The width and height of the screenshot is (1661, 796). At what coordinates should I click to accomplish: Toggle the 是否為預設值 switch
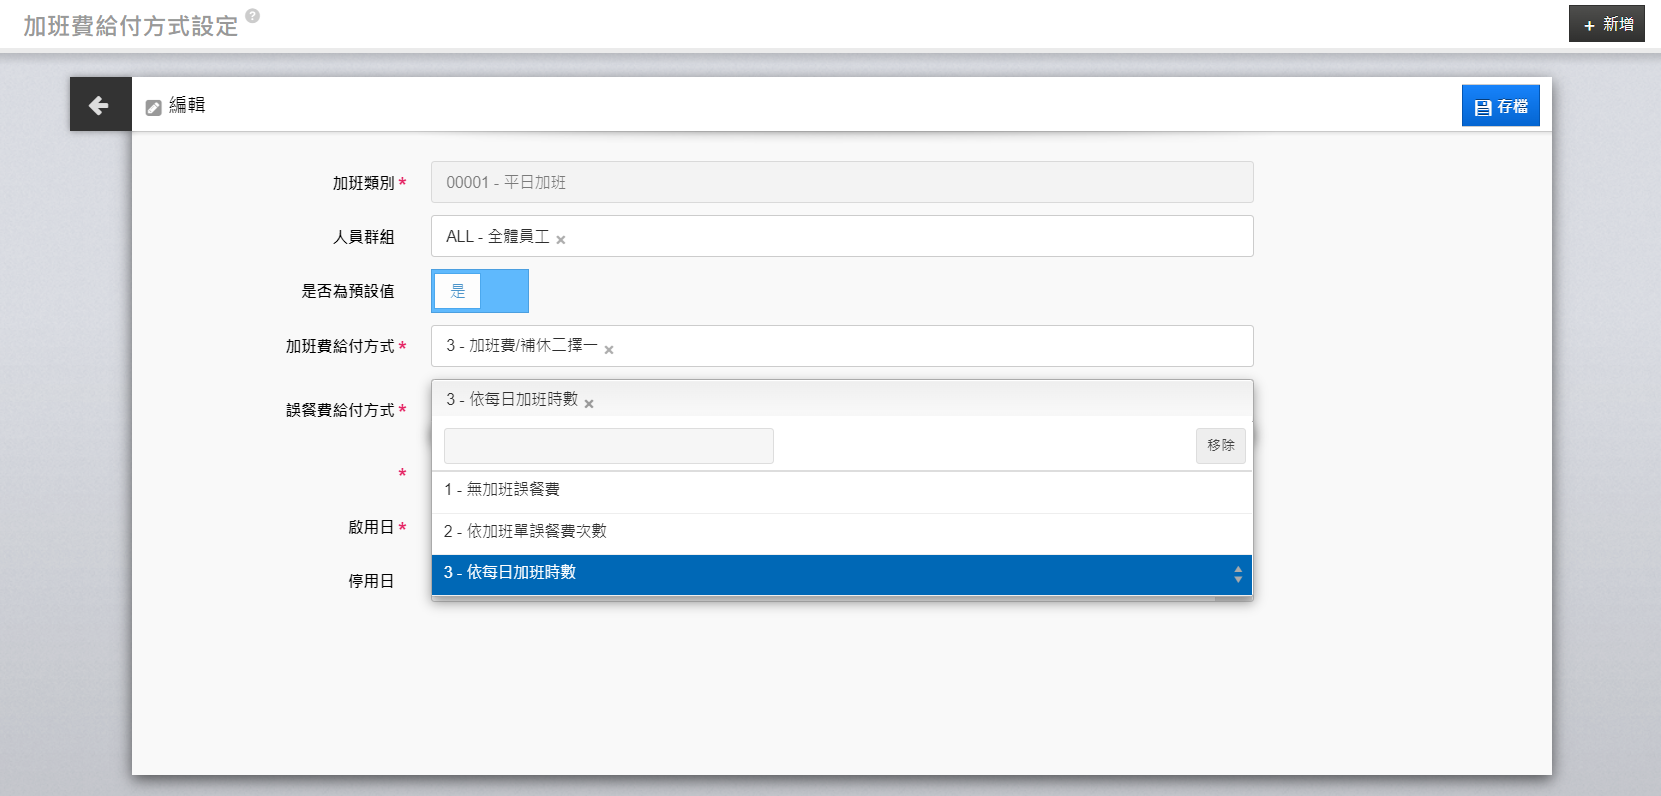480,291
